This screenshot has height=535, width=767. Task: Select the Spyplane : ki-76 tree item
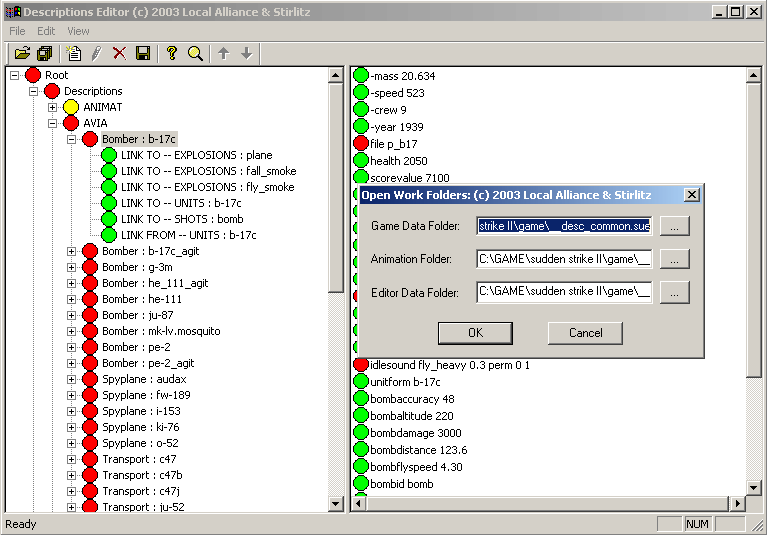(x=141, y=427)
